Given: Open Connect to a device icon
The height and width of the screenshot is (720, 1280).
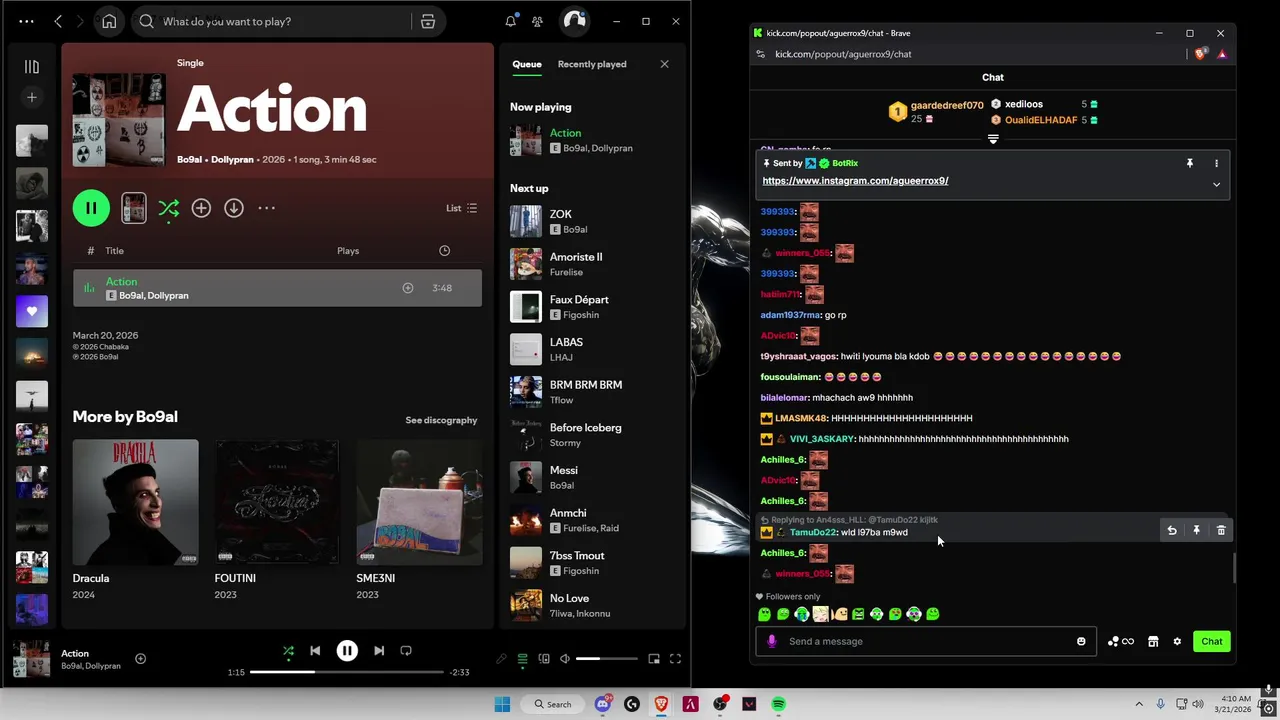Looking at the screenshot, I should click(x=544, y=659).
